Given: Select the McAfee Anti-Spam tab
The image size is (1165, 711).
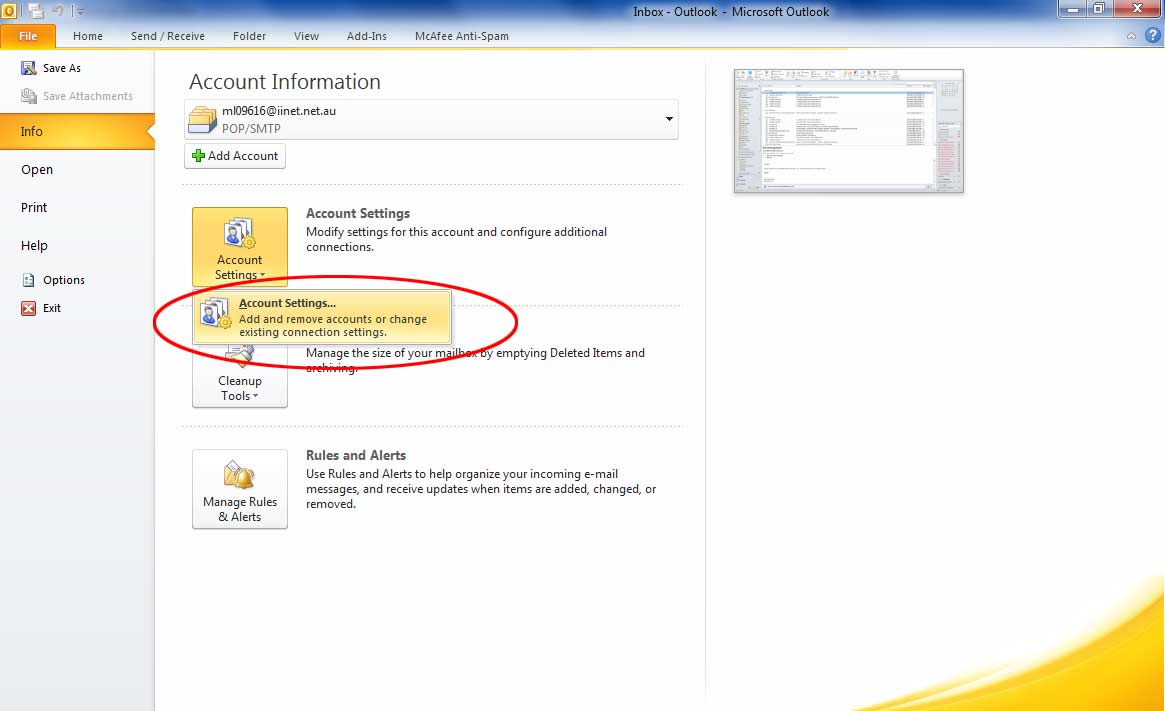Looking at the screenshot, I should (x=462, y=36).
